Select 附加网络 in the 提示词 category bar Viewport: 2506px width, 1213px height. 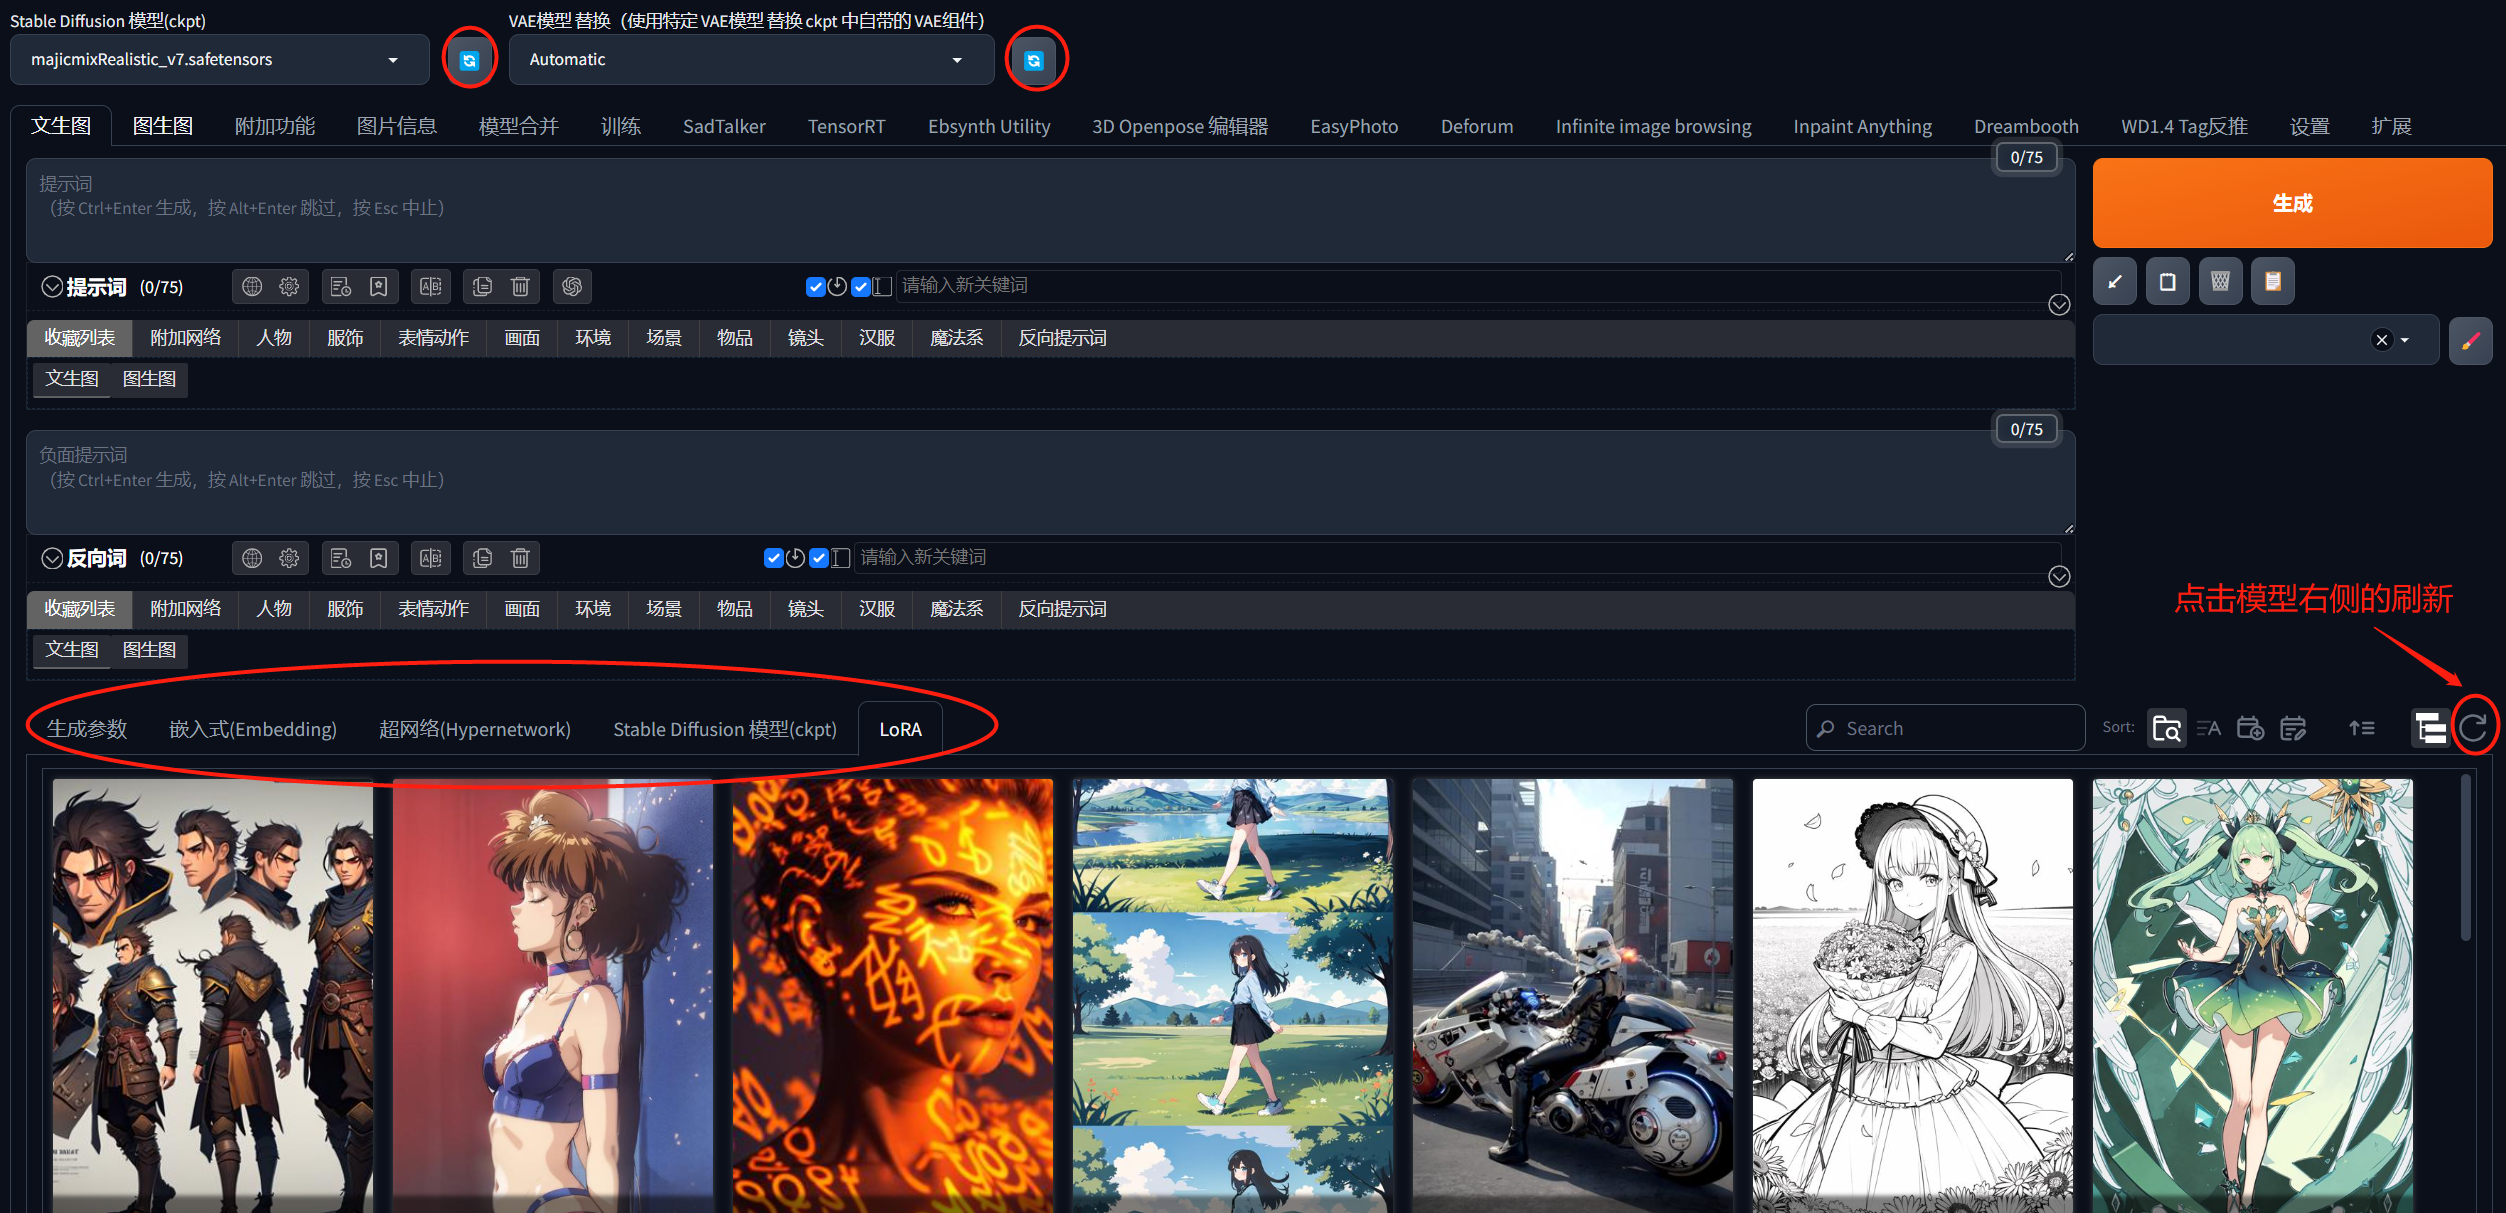(x=185, y=338)
